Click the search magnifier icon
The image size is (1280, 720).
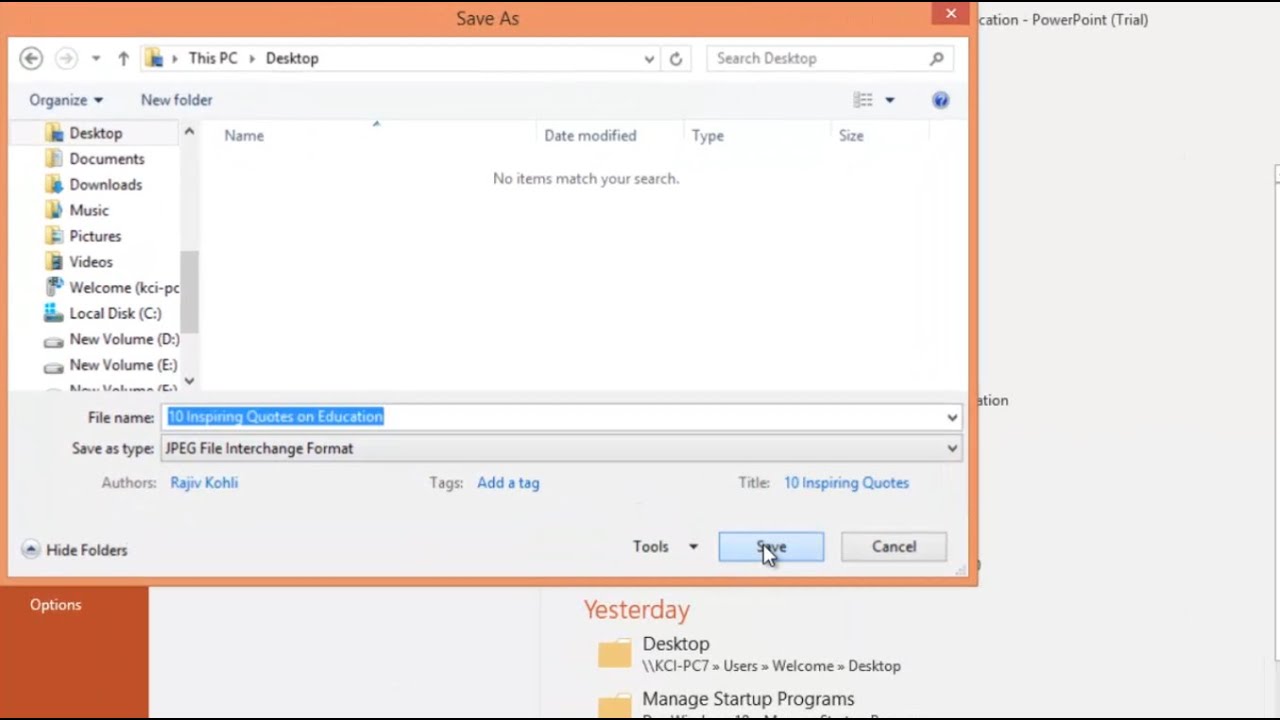(936, 59)
